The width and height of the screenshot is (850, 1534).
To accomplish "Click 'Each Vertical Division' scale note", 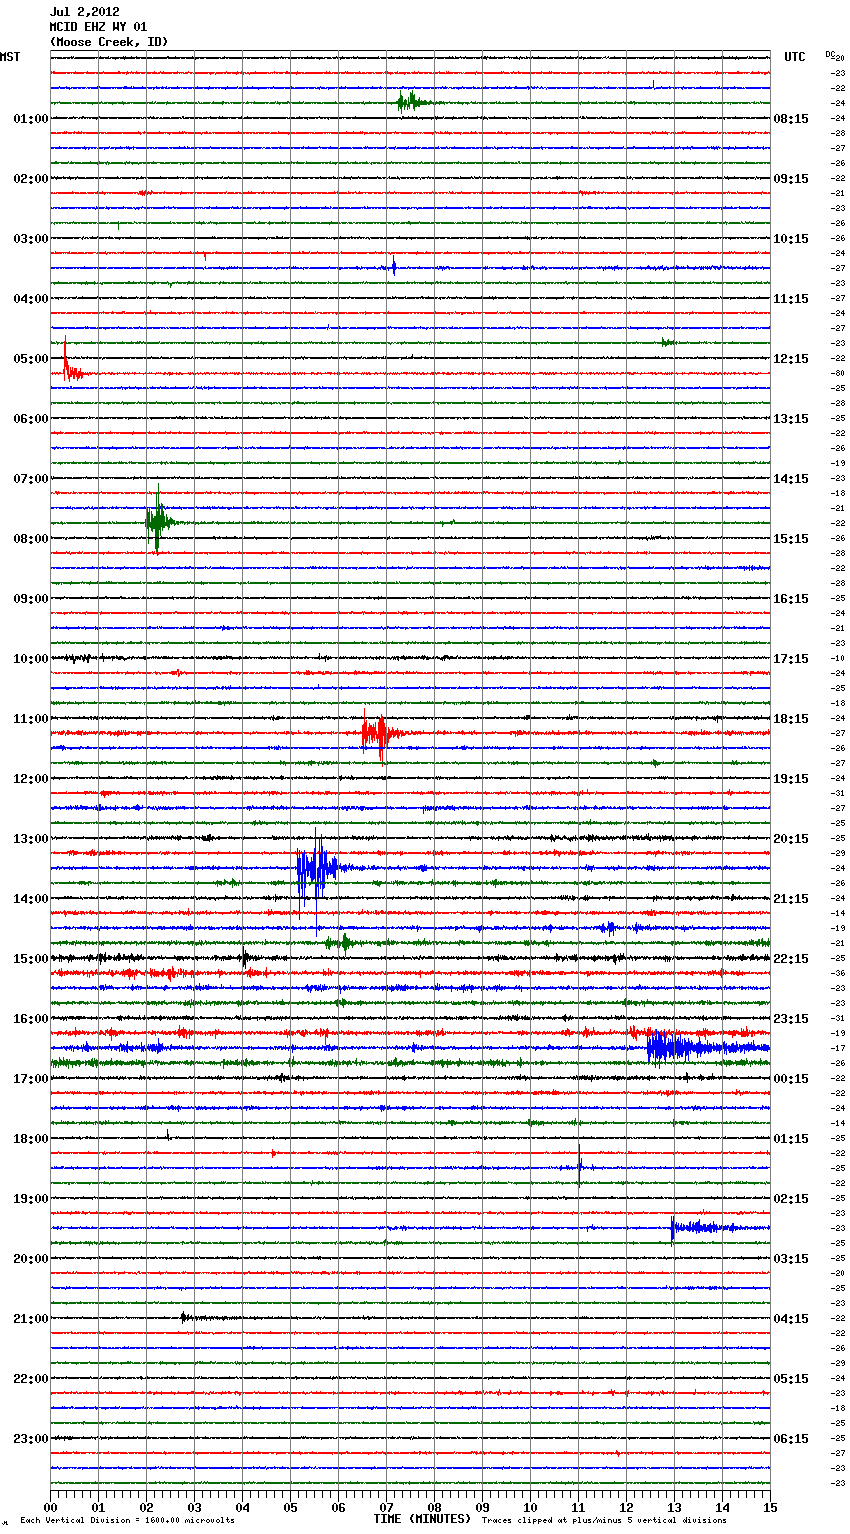I will [127, 1521].
